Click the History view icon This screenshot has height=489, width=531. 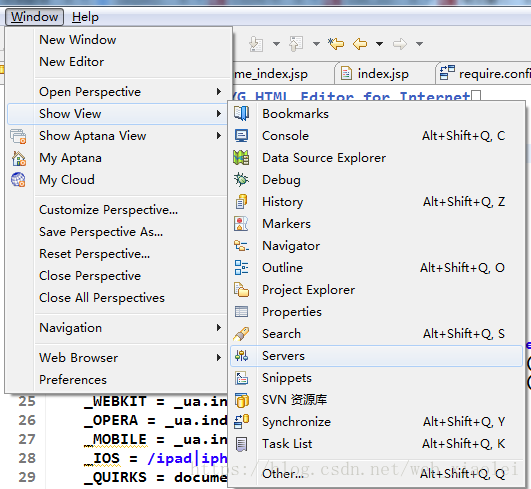(241, 201)
